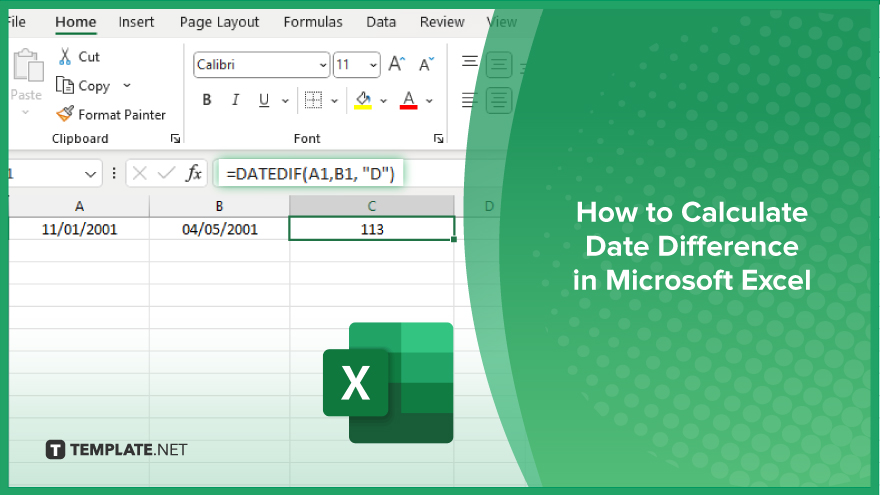Screen dimensions: 880x495
Task: Open the font size 11 dropdown
Action: [373, 65]
